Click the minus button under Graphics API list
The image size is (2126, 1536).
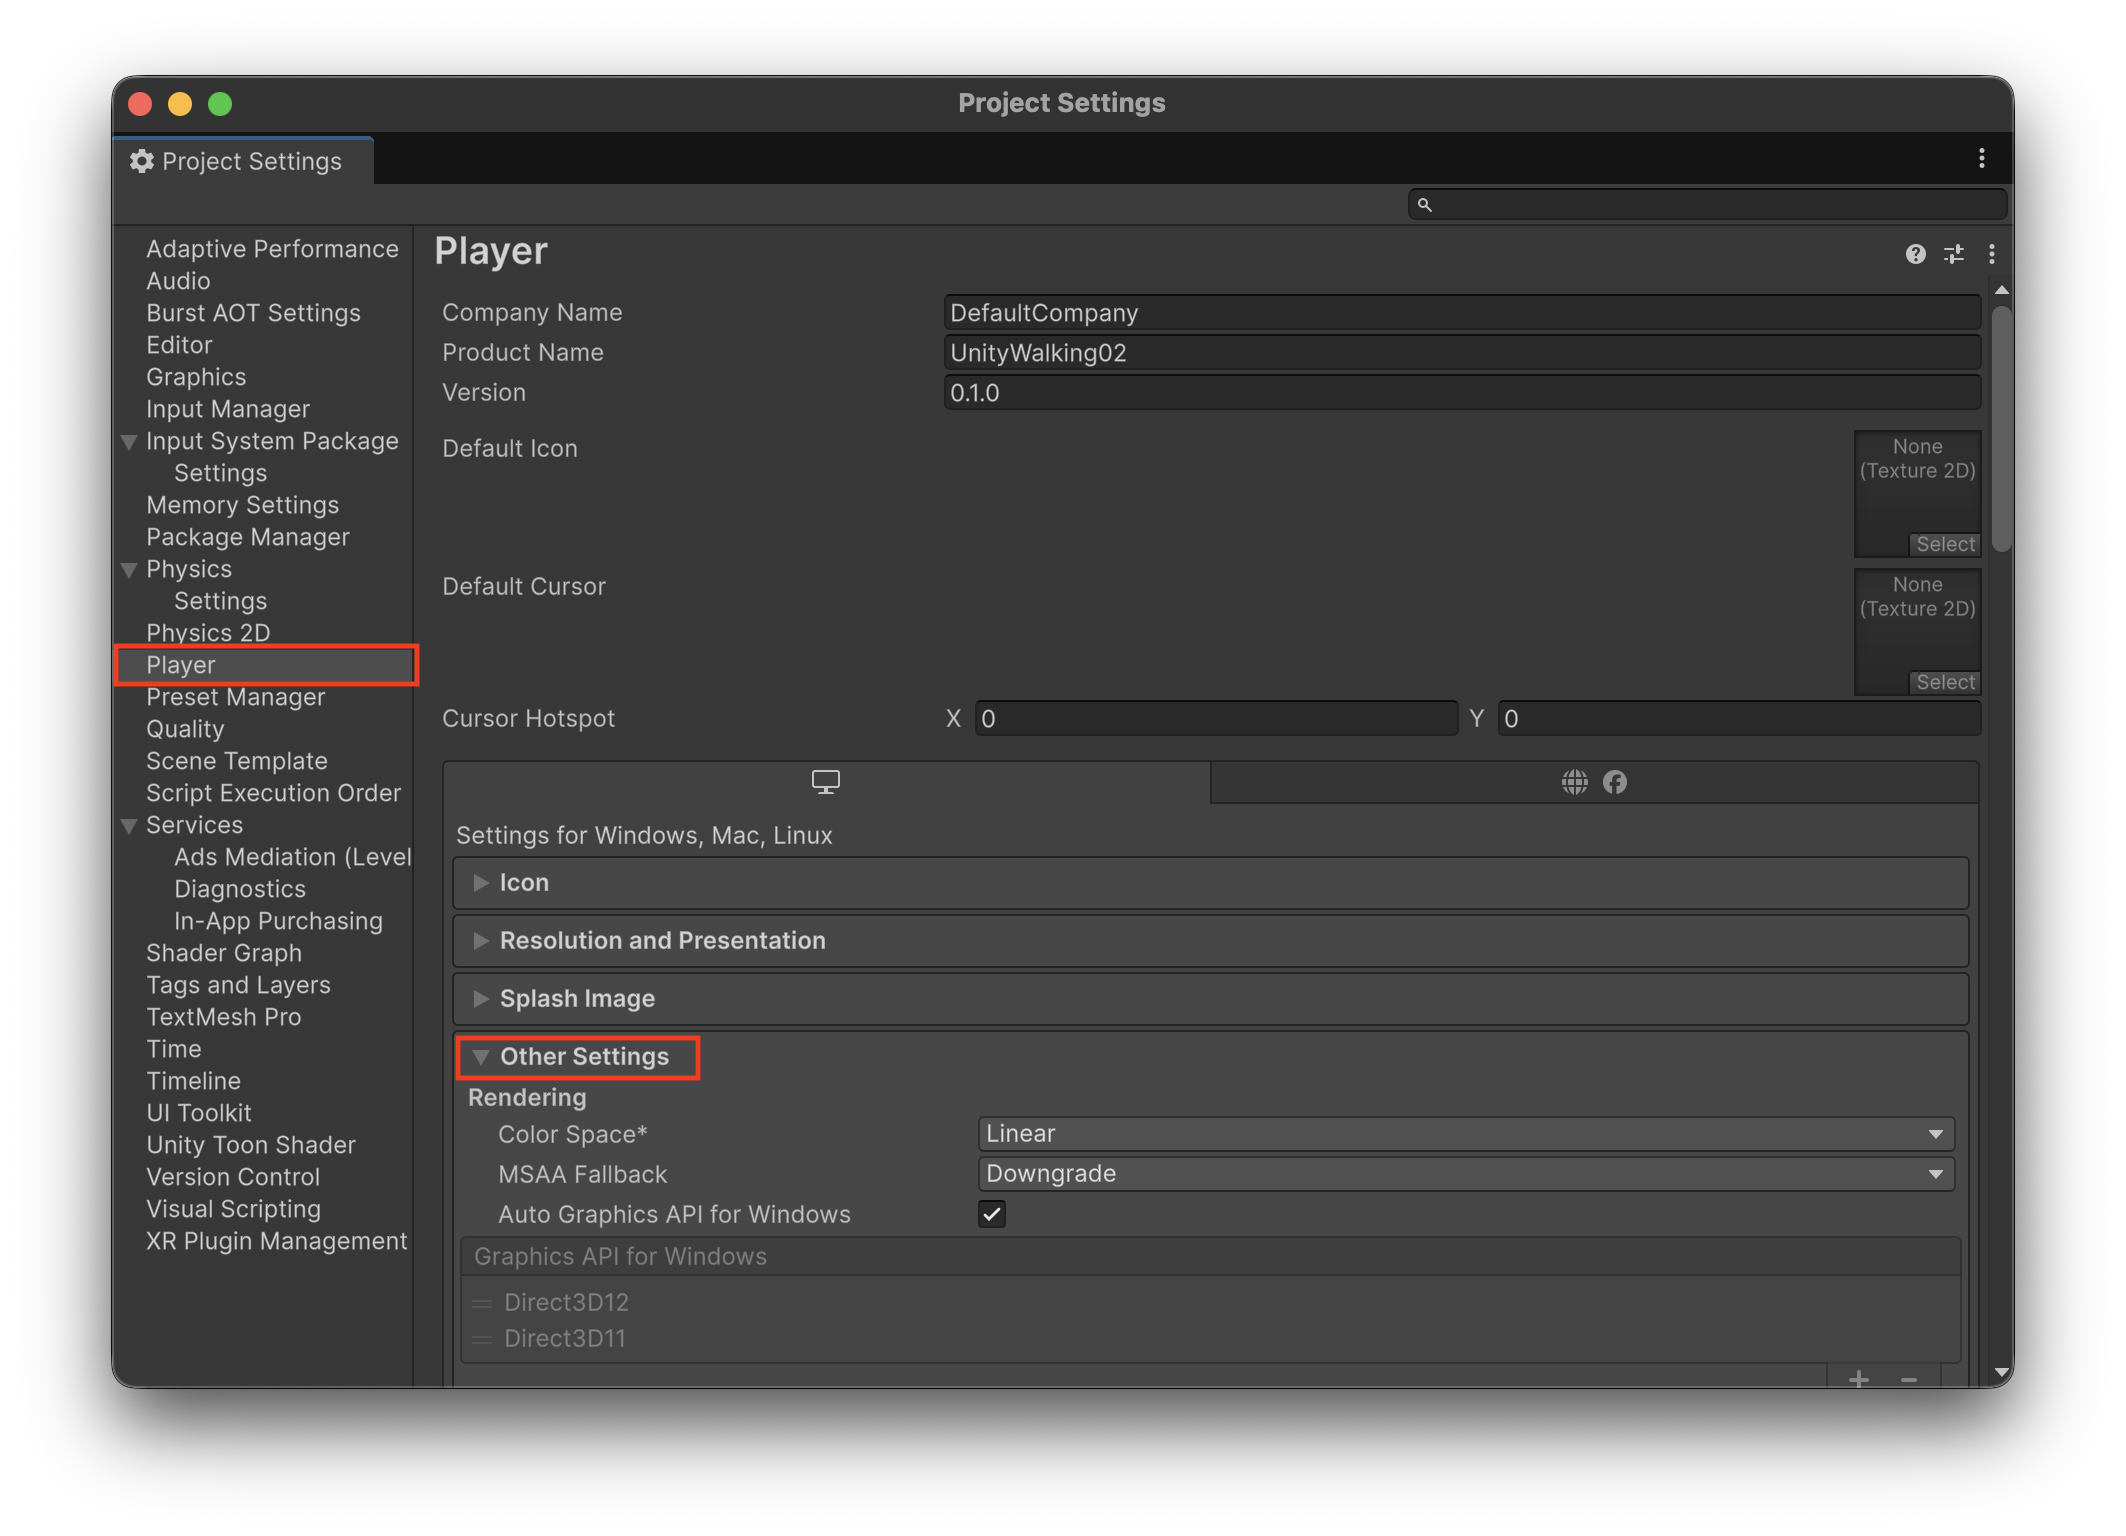point(1908,1378)
